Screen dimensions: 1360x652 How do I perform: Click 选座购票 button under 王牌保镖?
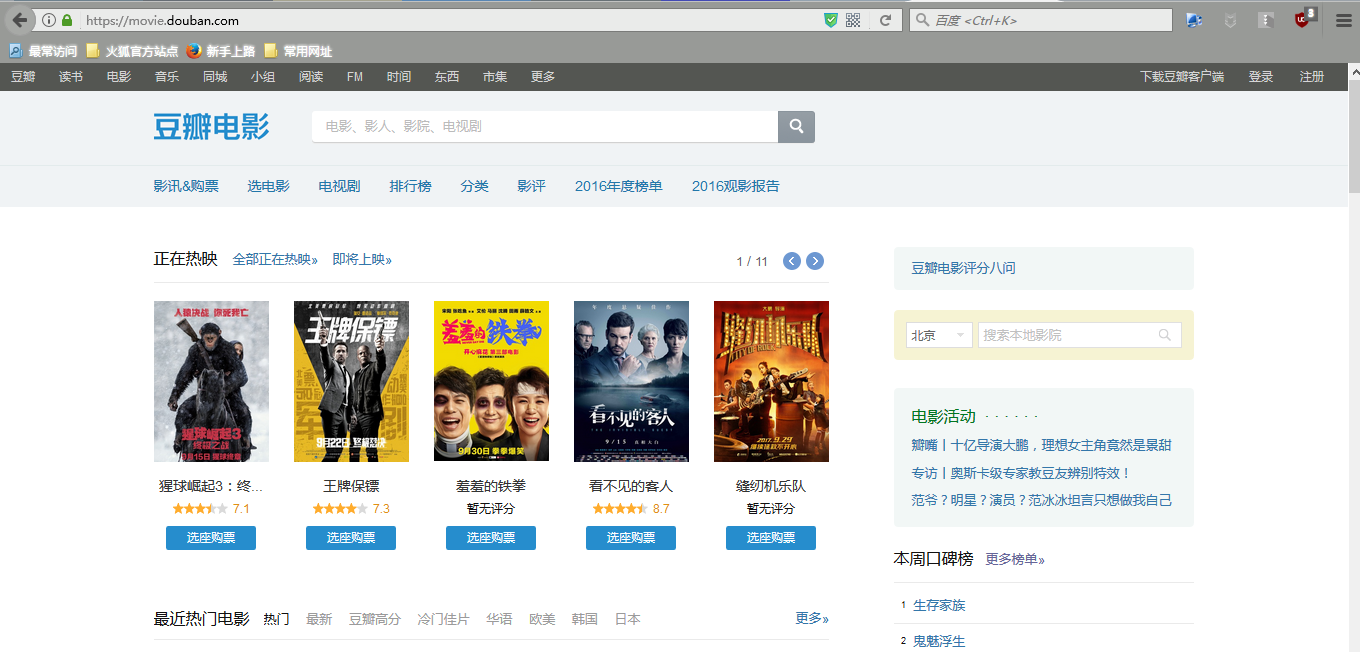(351, 538)
